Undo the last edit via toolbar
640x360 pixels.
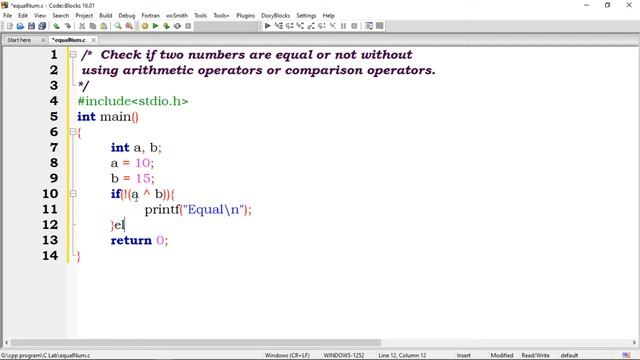click(56, 26)
